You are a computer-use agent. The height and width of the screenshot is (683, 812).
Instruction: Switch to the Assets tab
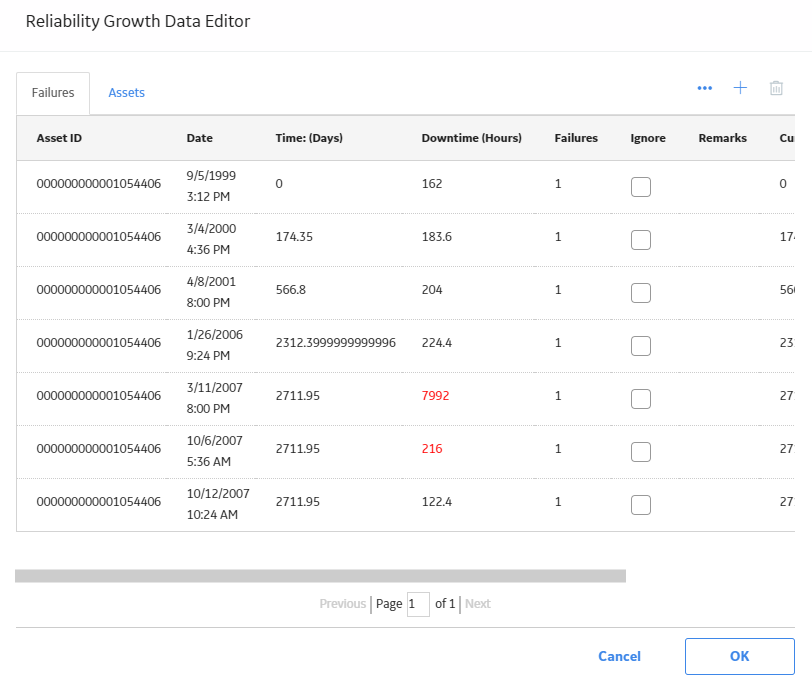[126, 93]
